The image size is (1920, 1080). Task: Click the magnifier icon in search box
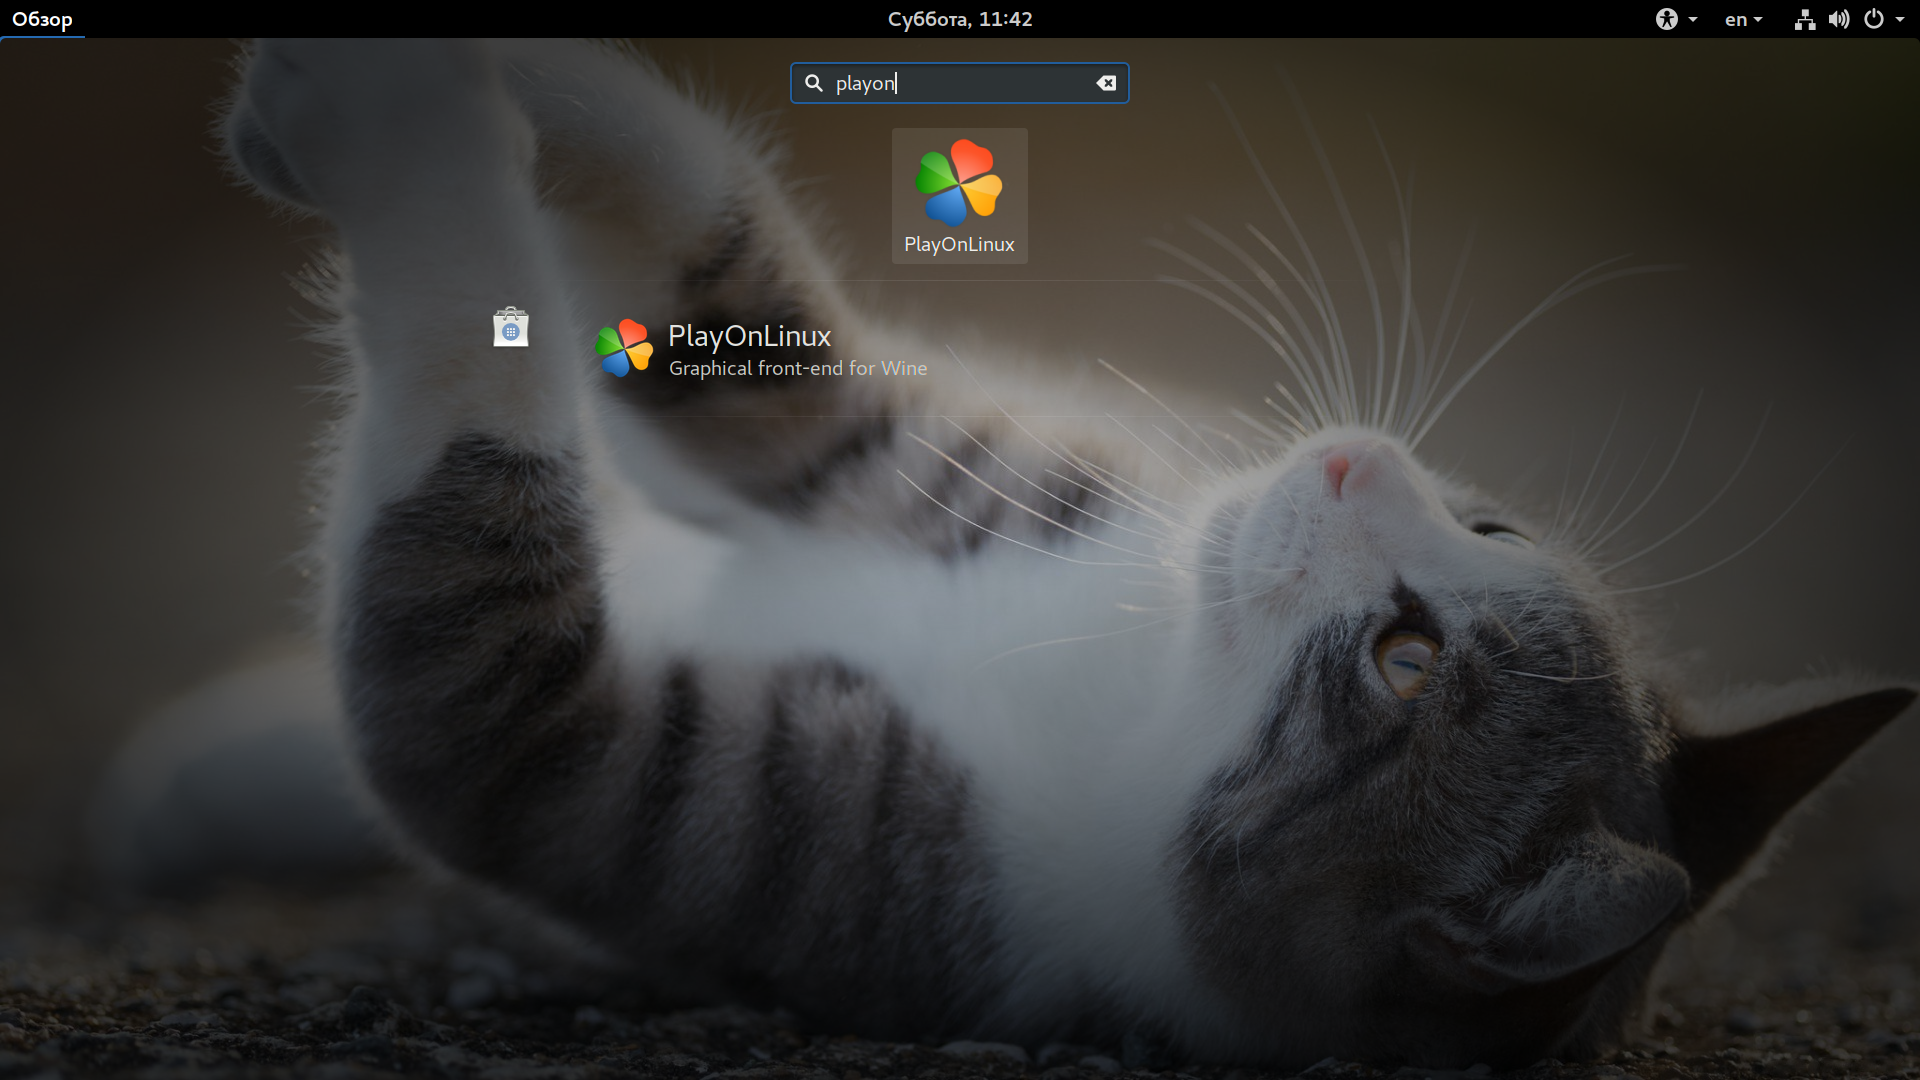tap(814, 83)
